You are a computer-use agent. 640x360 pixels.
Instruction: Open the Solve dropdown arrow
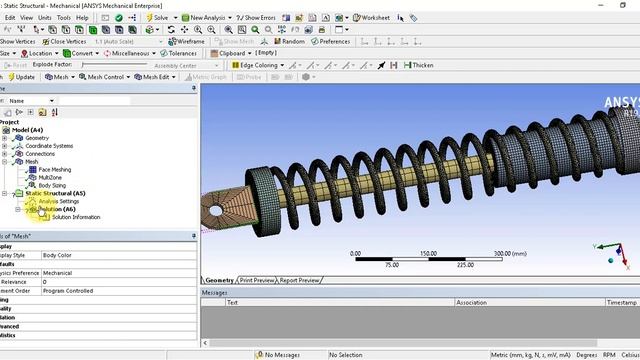[x=176, y=18]
